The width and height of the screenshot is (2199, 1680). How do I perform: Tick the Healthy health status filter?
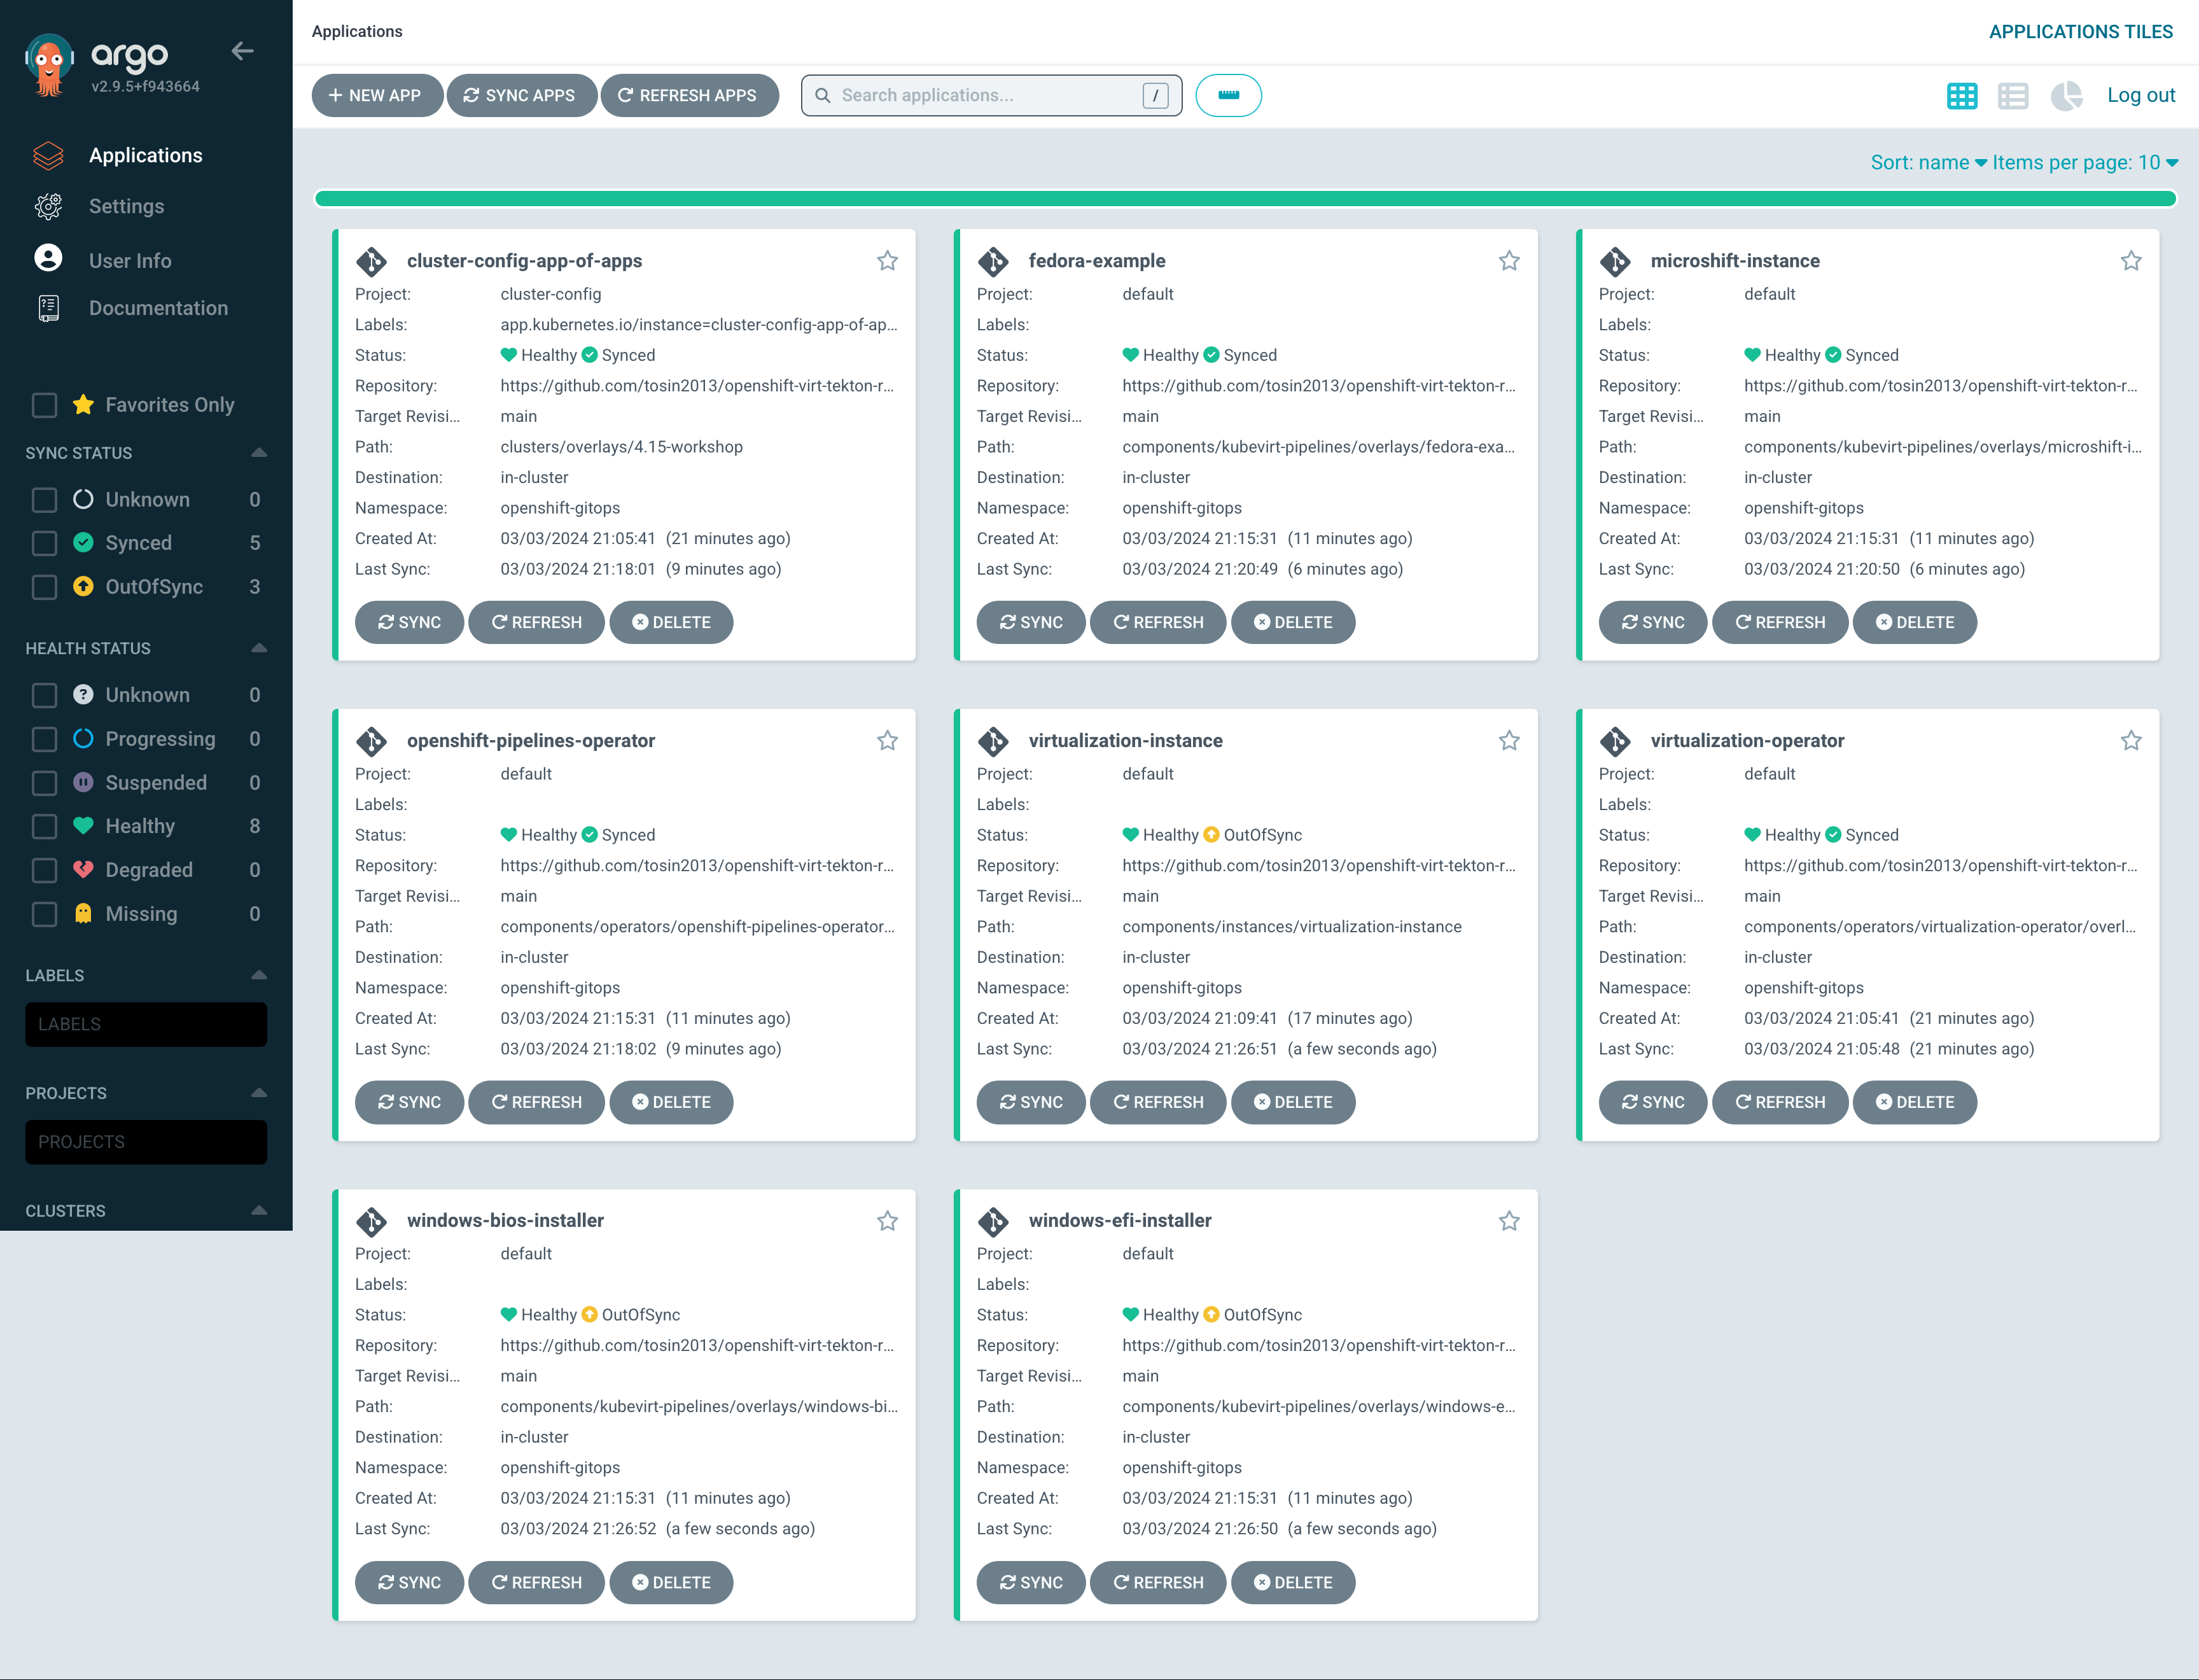tap(44, 826)
